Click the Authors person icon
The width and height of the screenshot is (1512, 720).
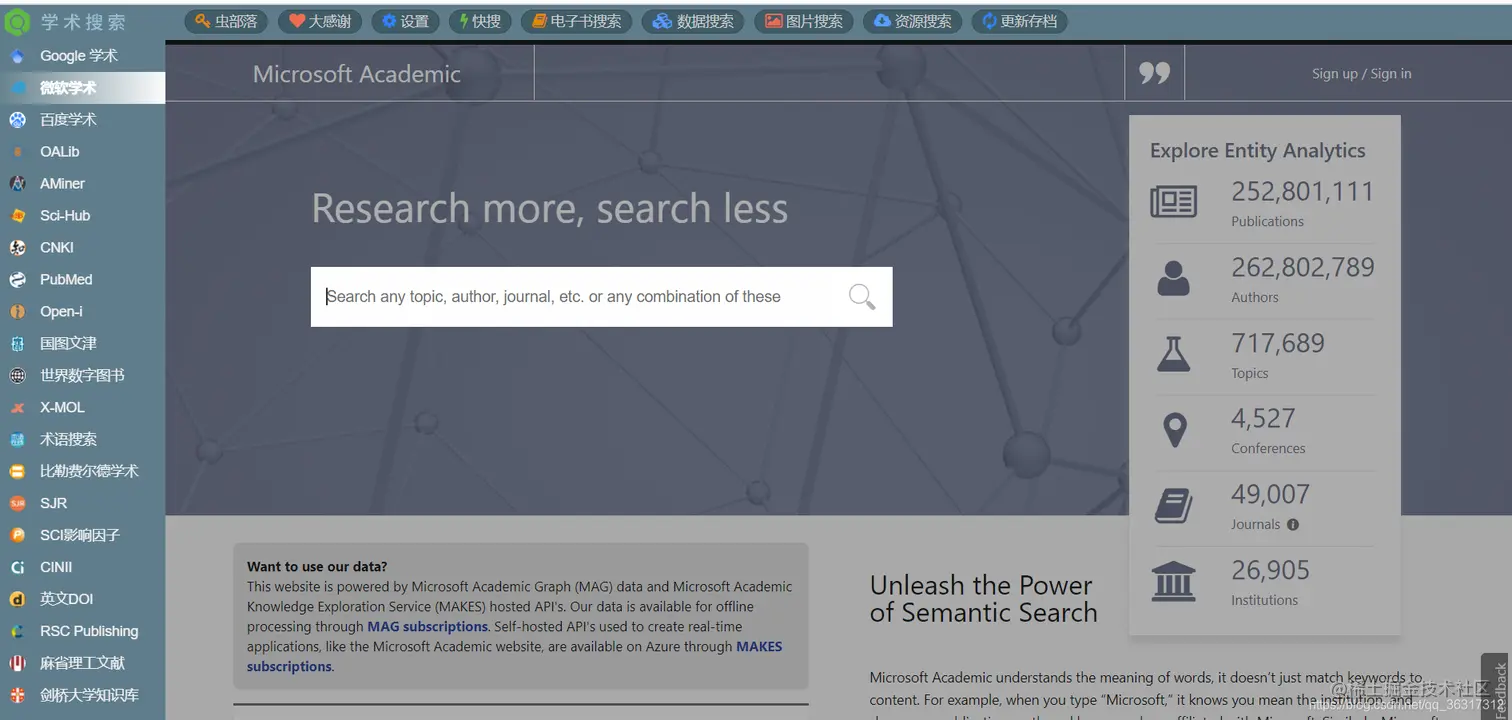(x=1173, y=278)
